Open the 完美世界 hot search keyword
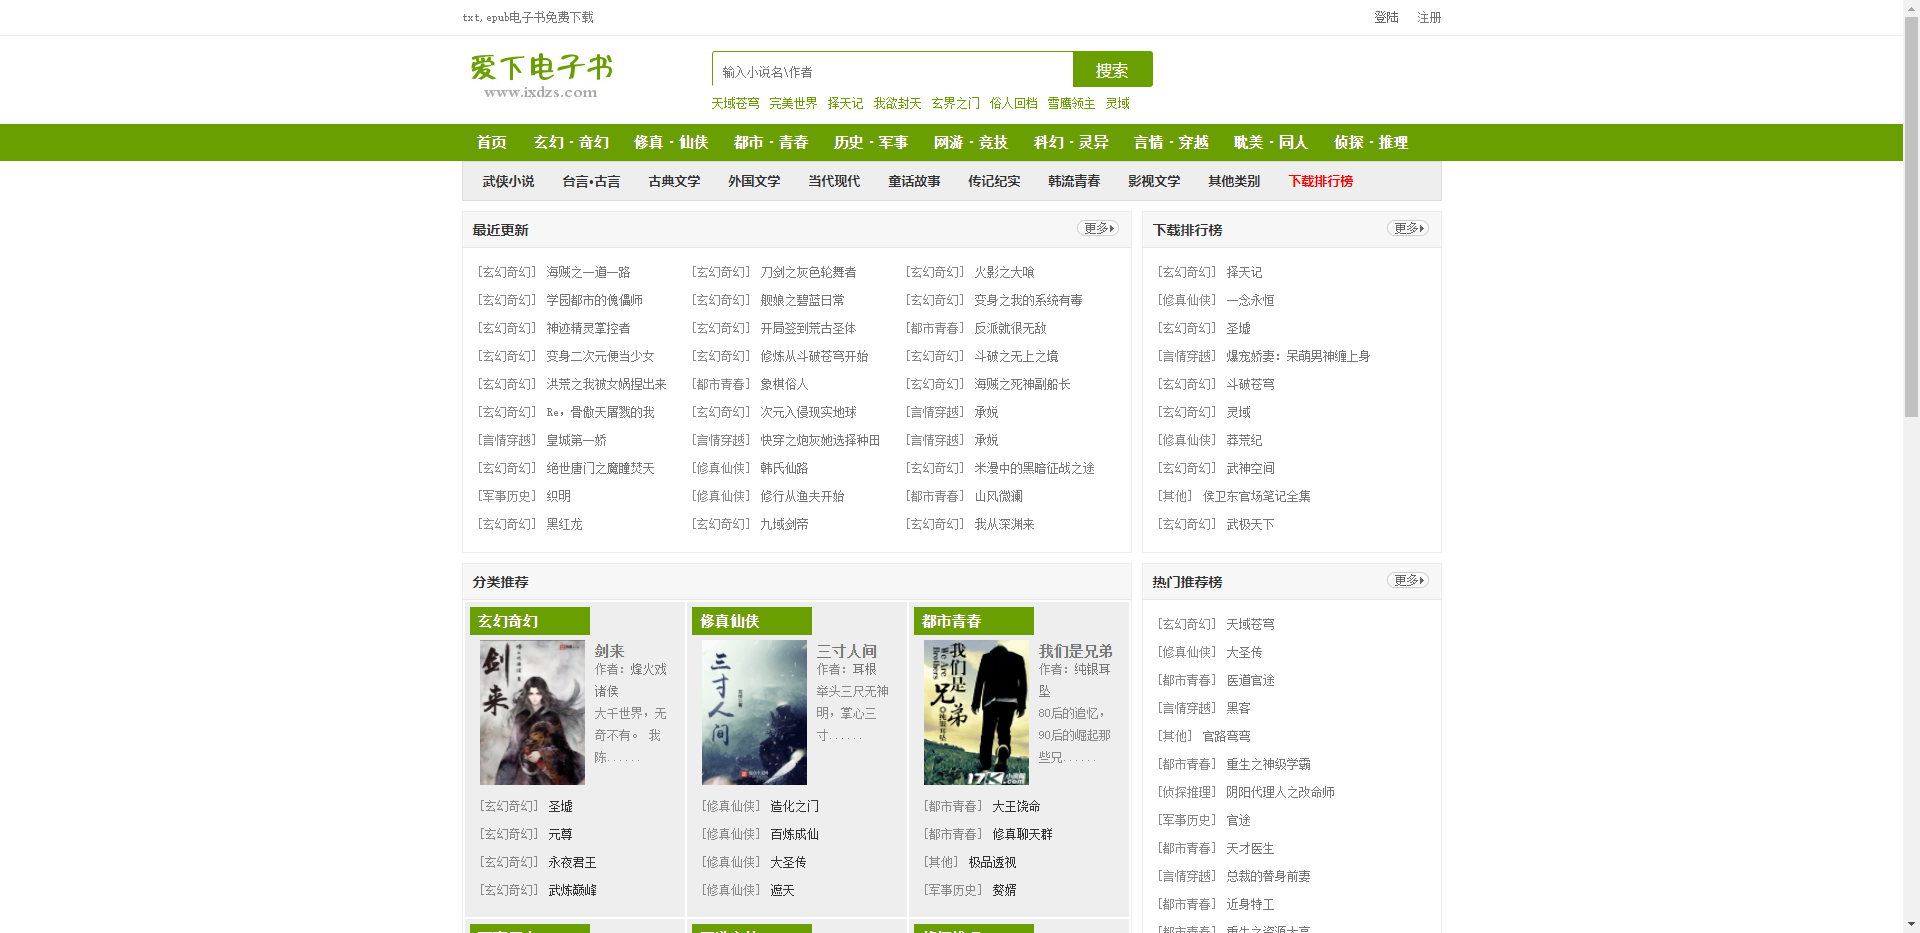Image resolution: width=1920 pixels, height=933 pixels. [793, 103]
